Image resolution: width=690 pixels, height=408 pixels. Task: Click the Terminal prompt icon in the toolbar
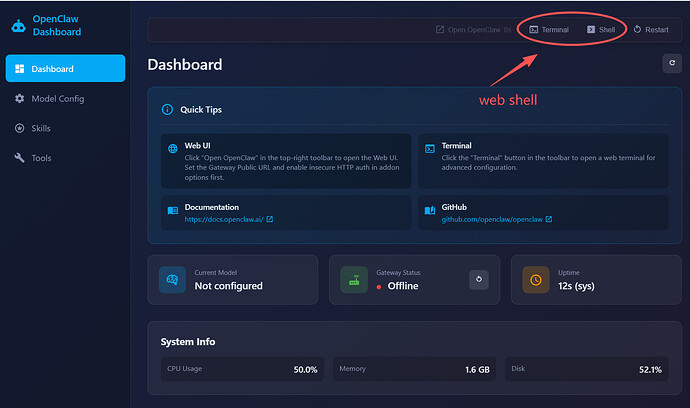click(533, 29)
